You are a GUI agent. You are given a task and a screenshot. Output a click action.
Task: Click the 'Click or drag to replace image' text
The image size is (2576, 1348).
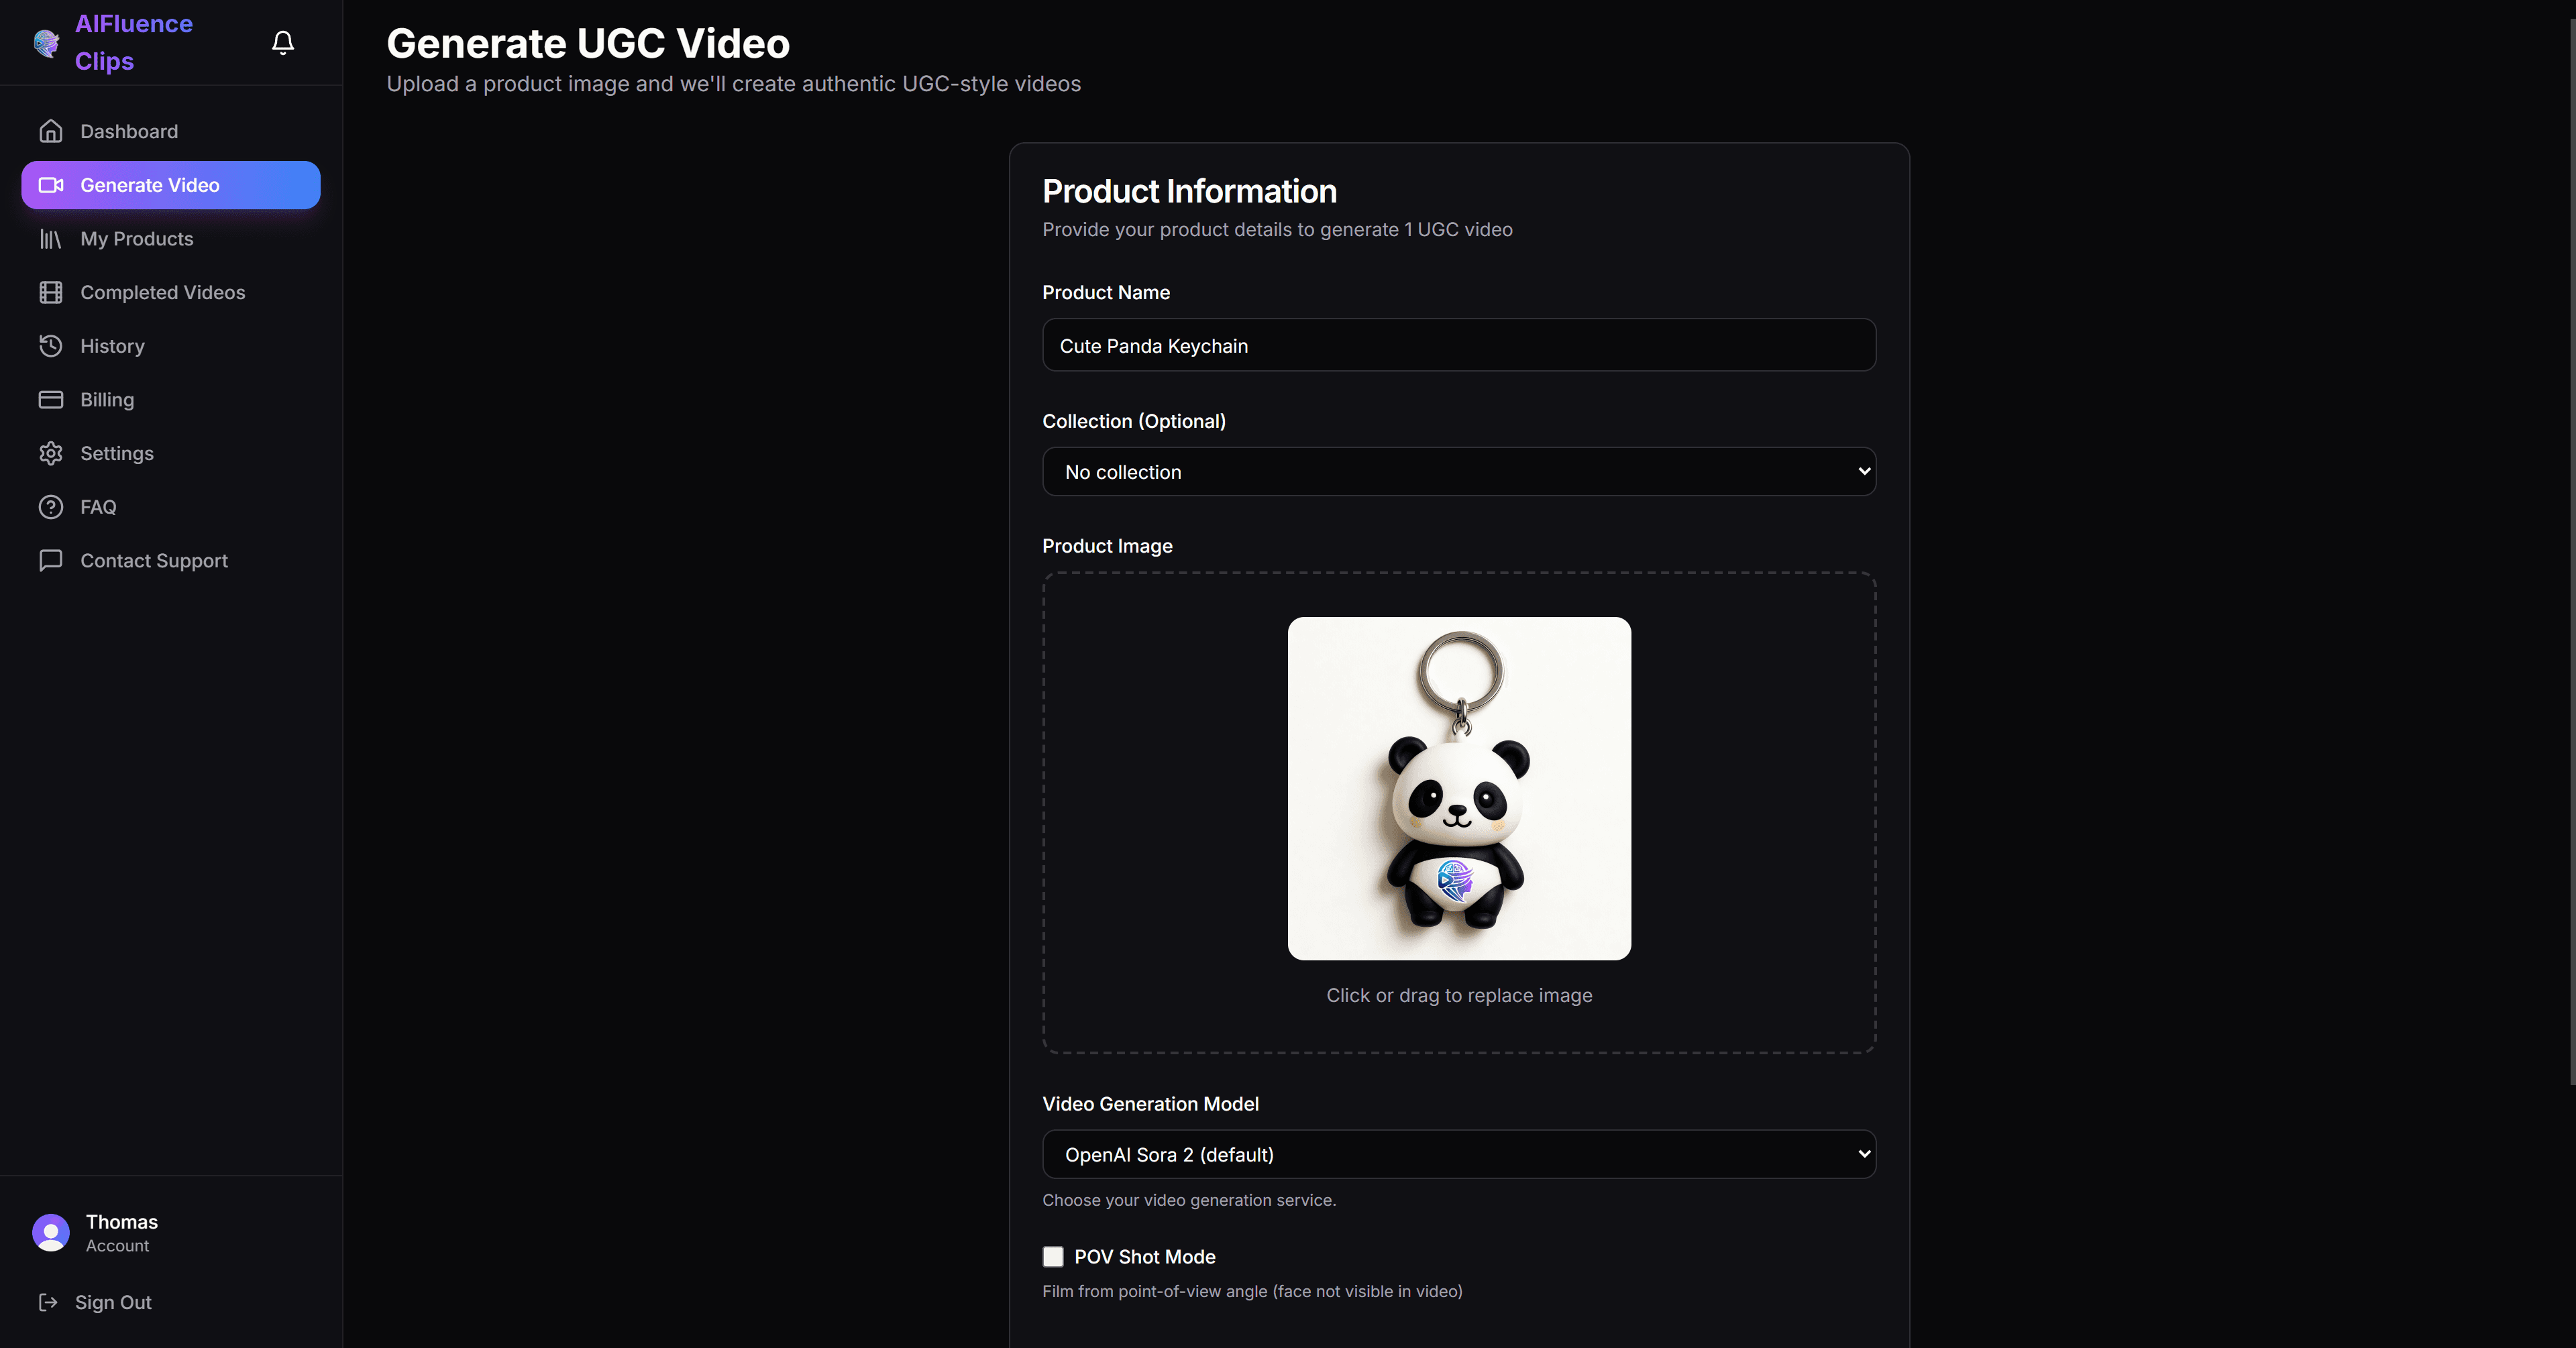[x=1459, y=996]
